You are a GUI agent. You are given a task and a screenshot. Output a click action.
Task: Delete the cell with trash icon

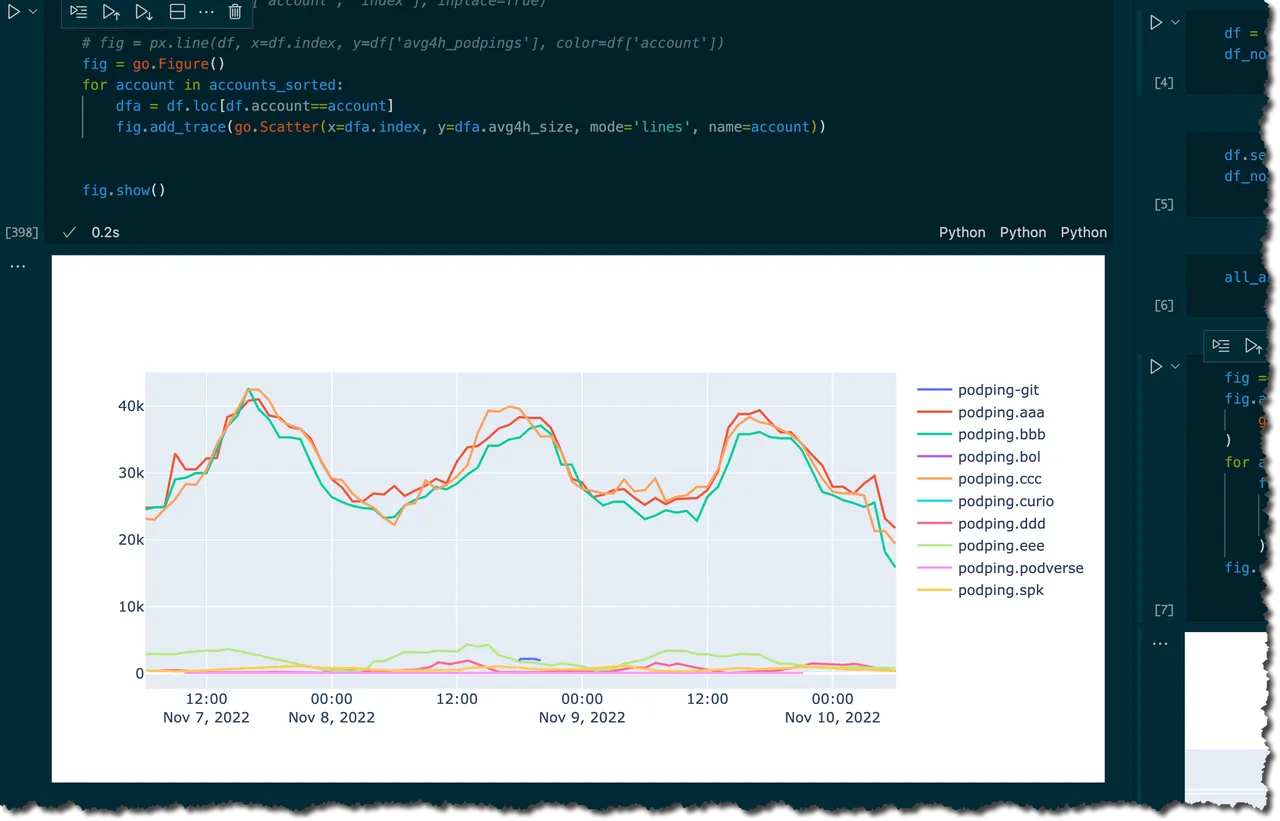tap(235, 12)
